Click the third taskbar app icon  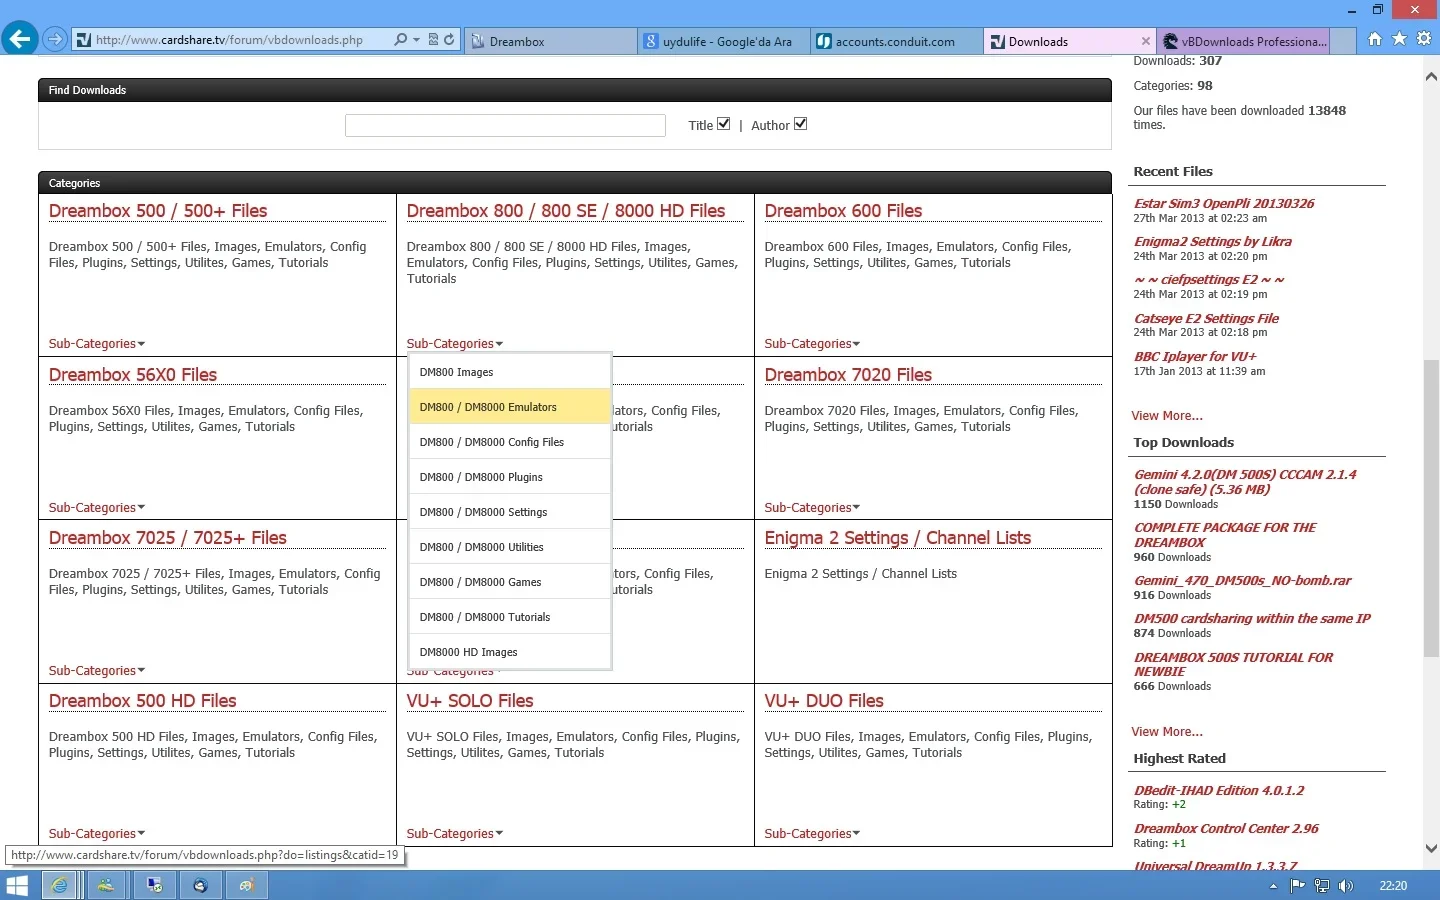tap(154, 885)
